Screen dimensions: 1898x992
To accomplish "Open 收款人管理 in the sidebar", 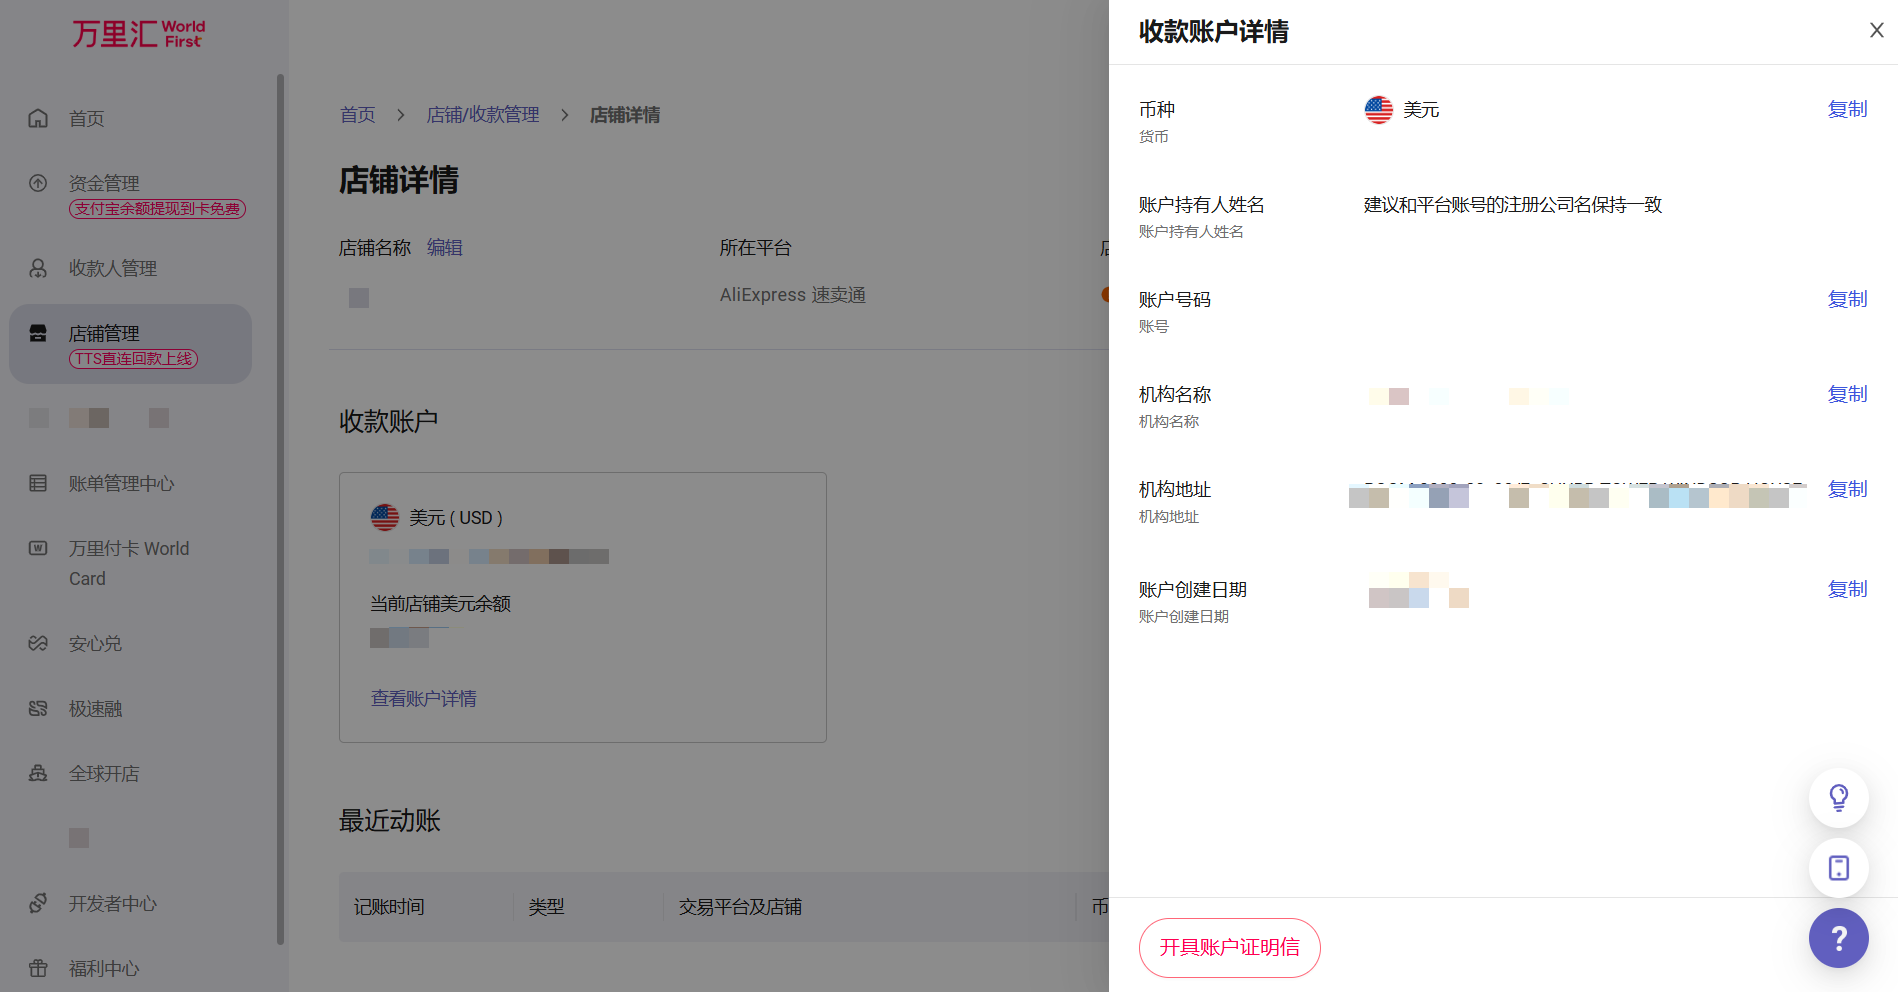I will pos(113,268).
